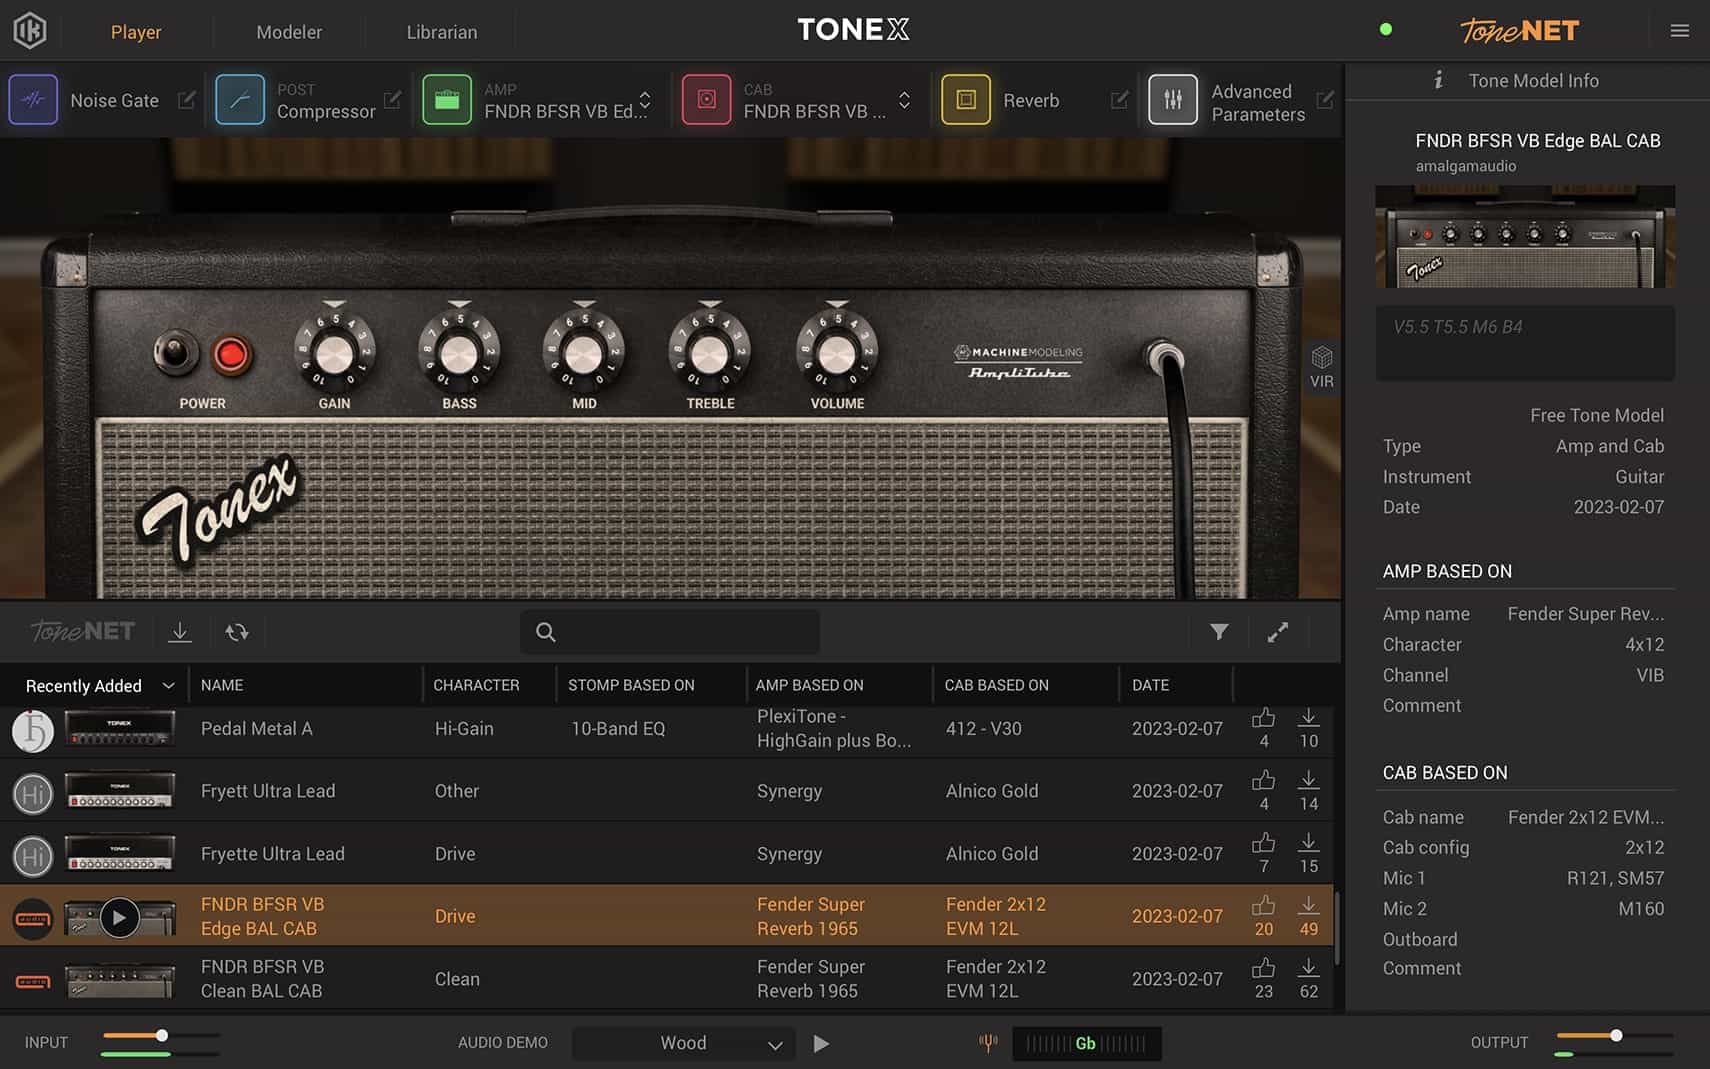1710x1069 pixels.
Task: Download the Pedal Metal A tone
Action: (x=1308, y=718)
